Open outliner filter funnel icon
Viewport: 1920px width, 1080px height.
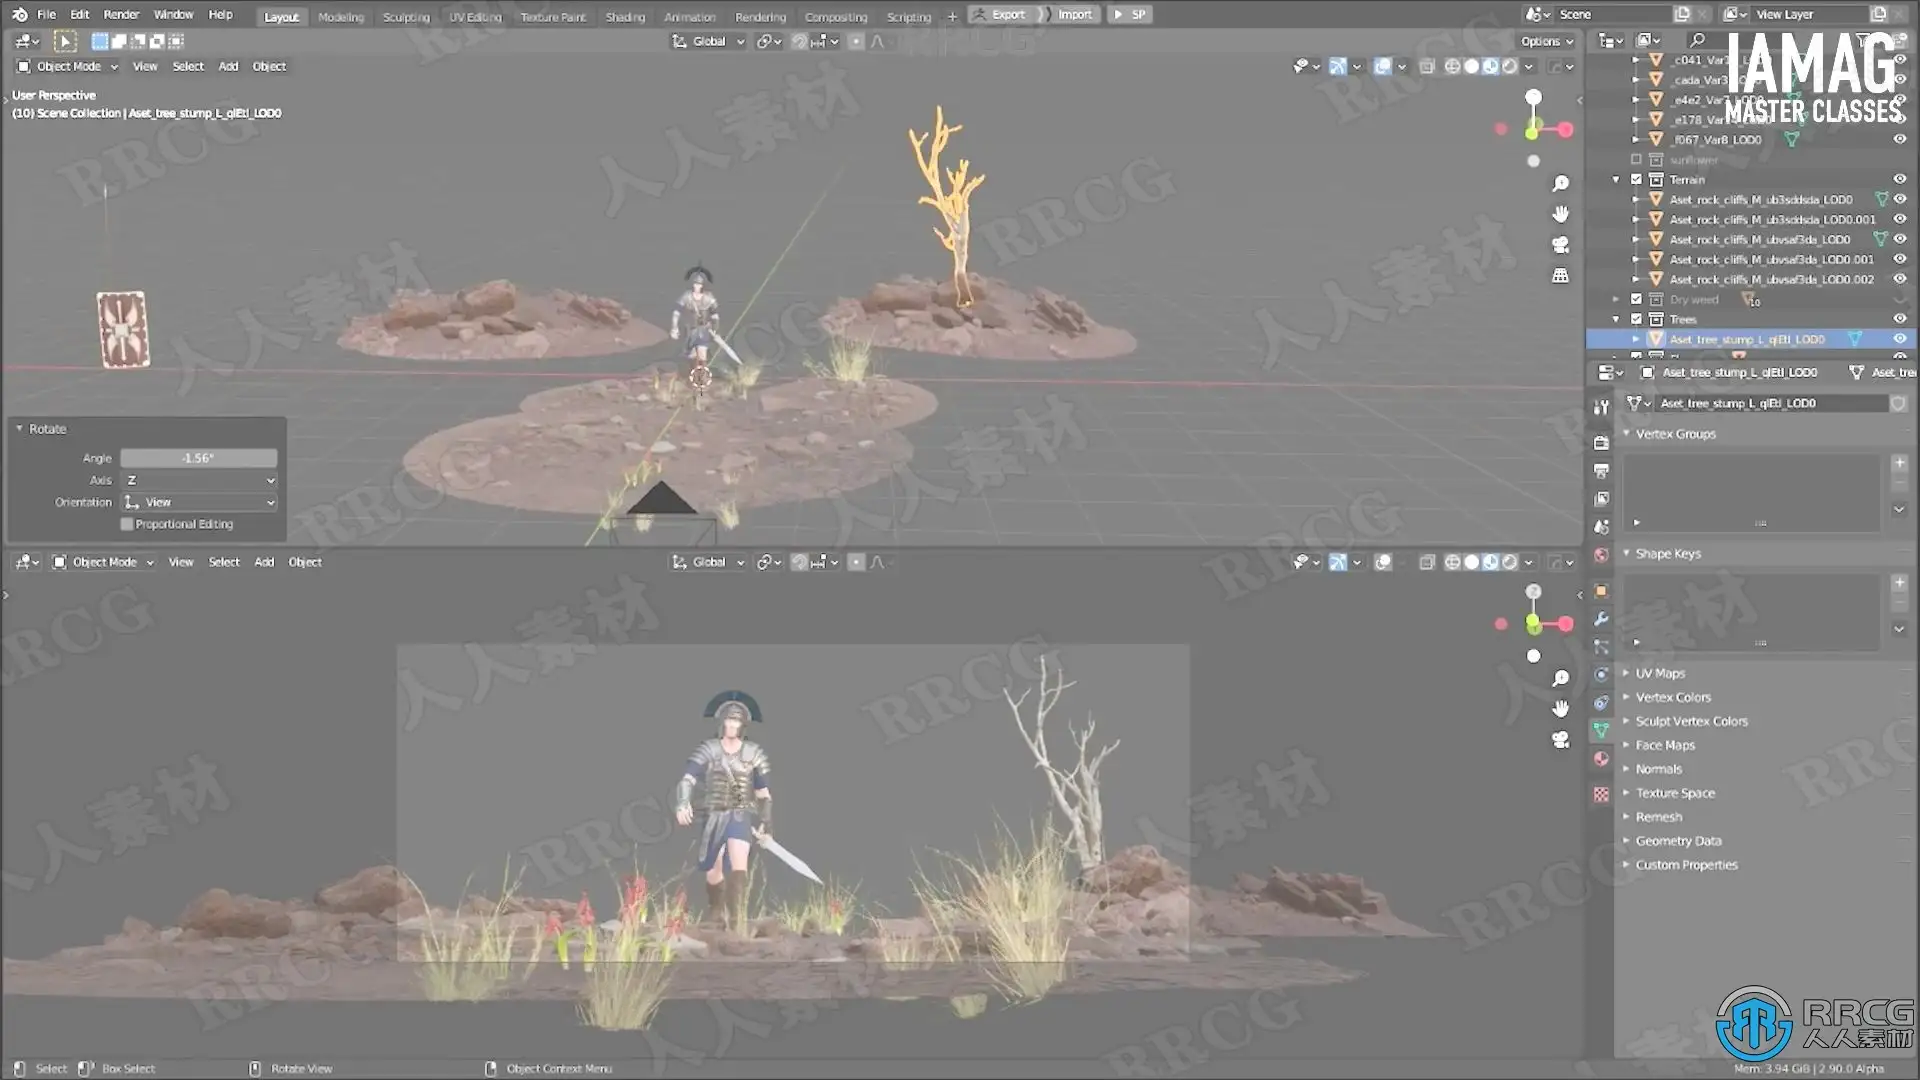tap(1863, 40)
